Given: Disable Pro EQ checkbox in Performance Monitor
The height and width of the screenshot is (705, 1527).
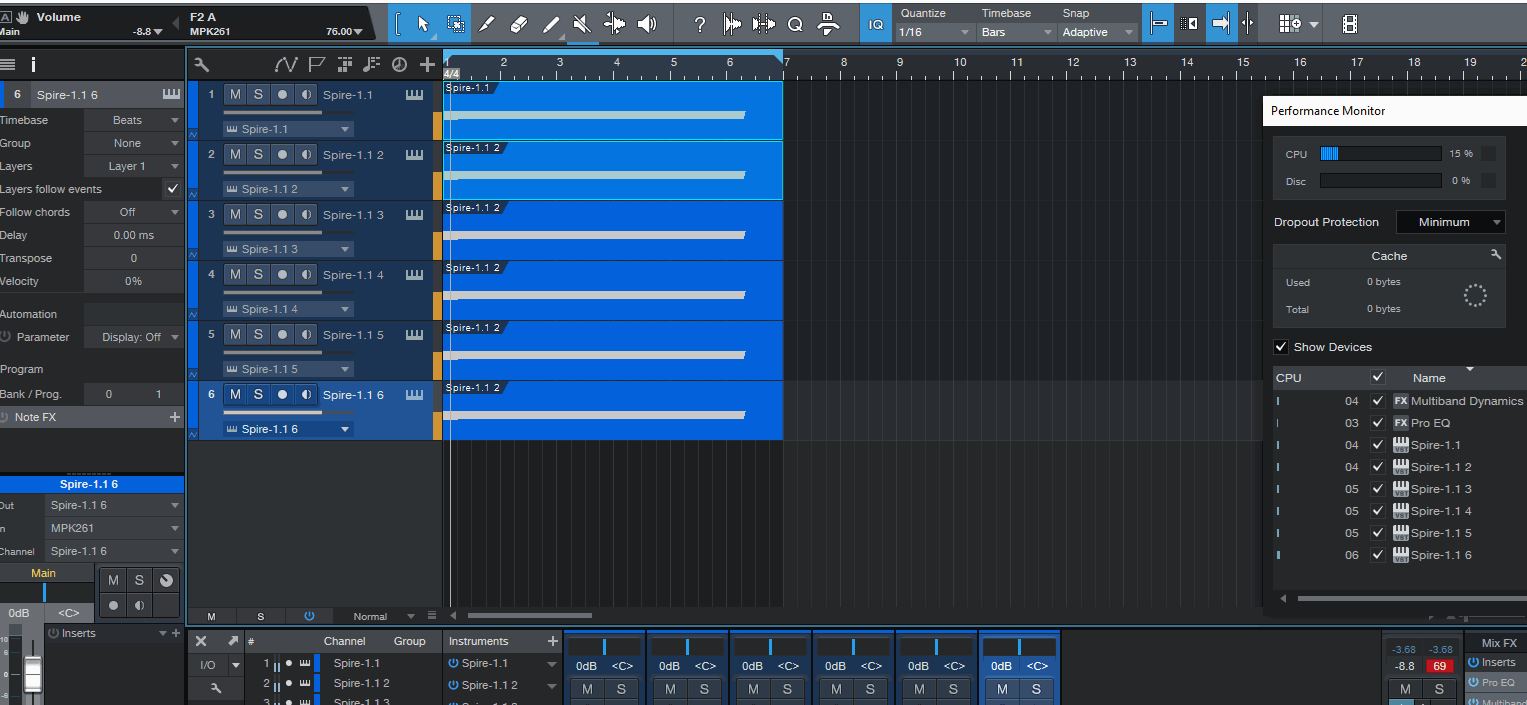Looking at the screenshot, I should tap(1378, 423).
